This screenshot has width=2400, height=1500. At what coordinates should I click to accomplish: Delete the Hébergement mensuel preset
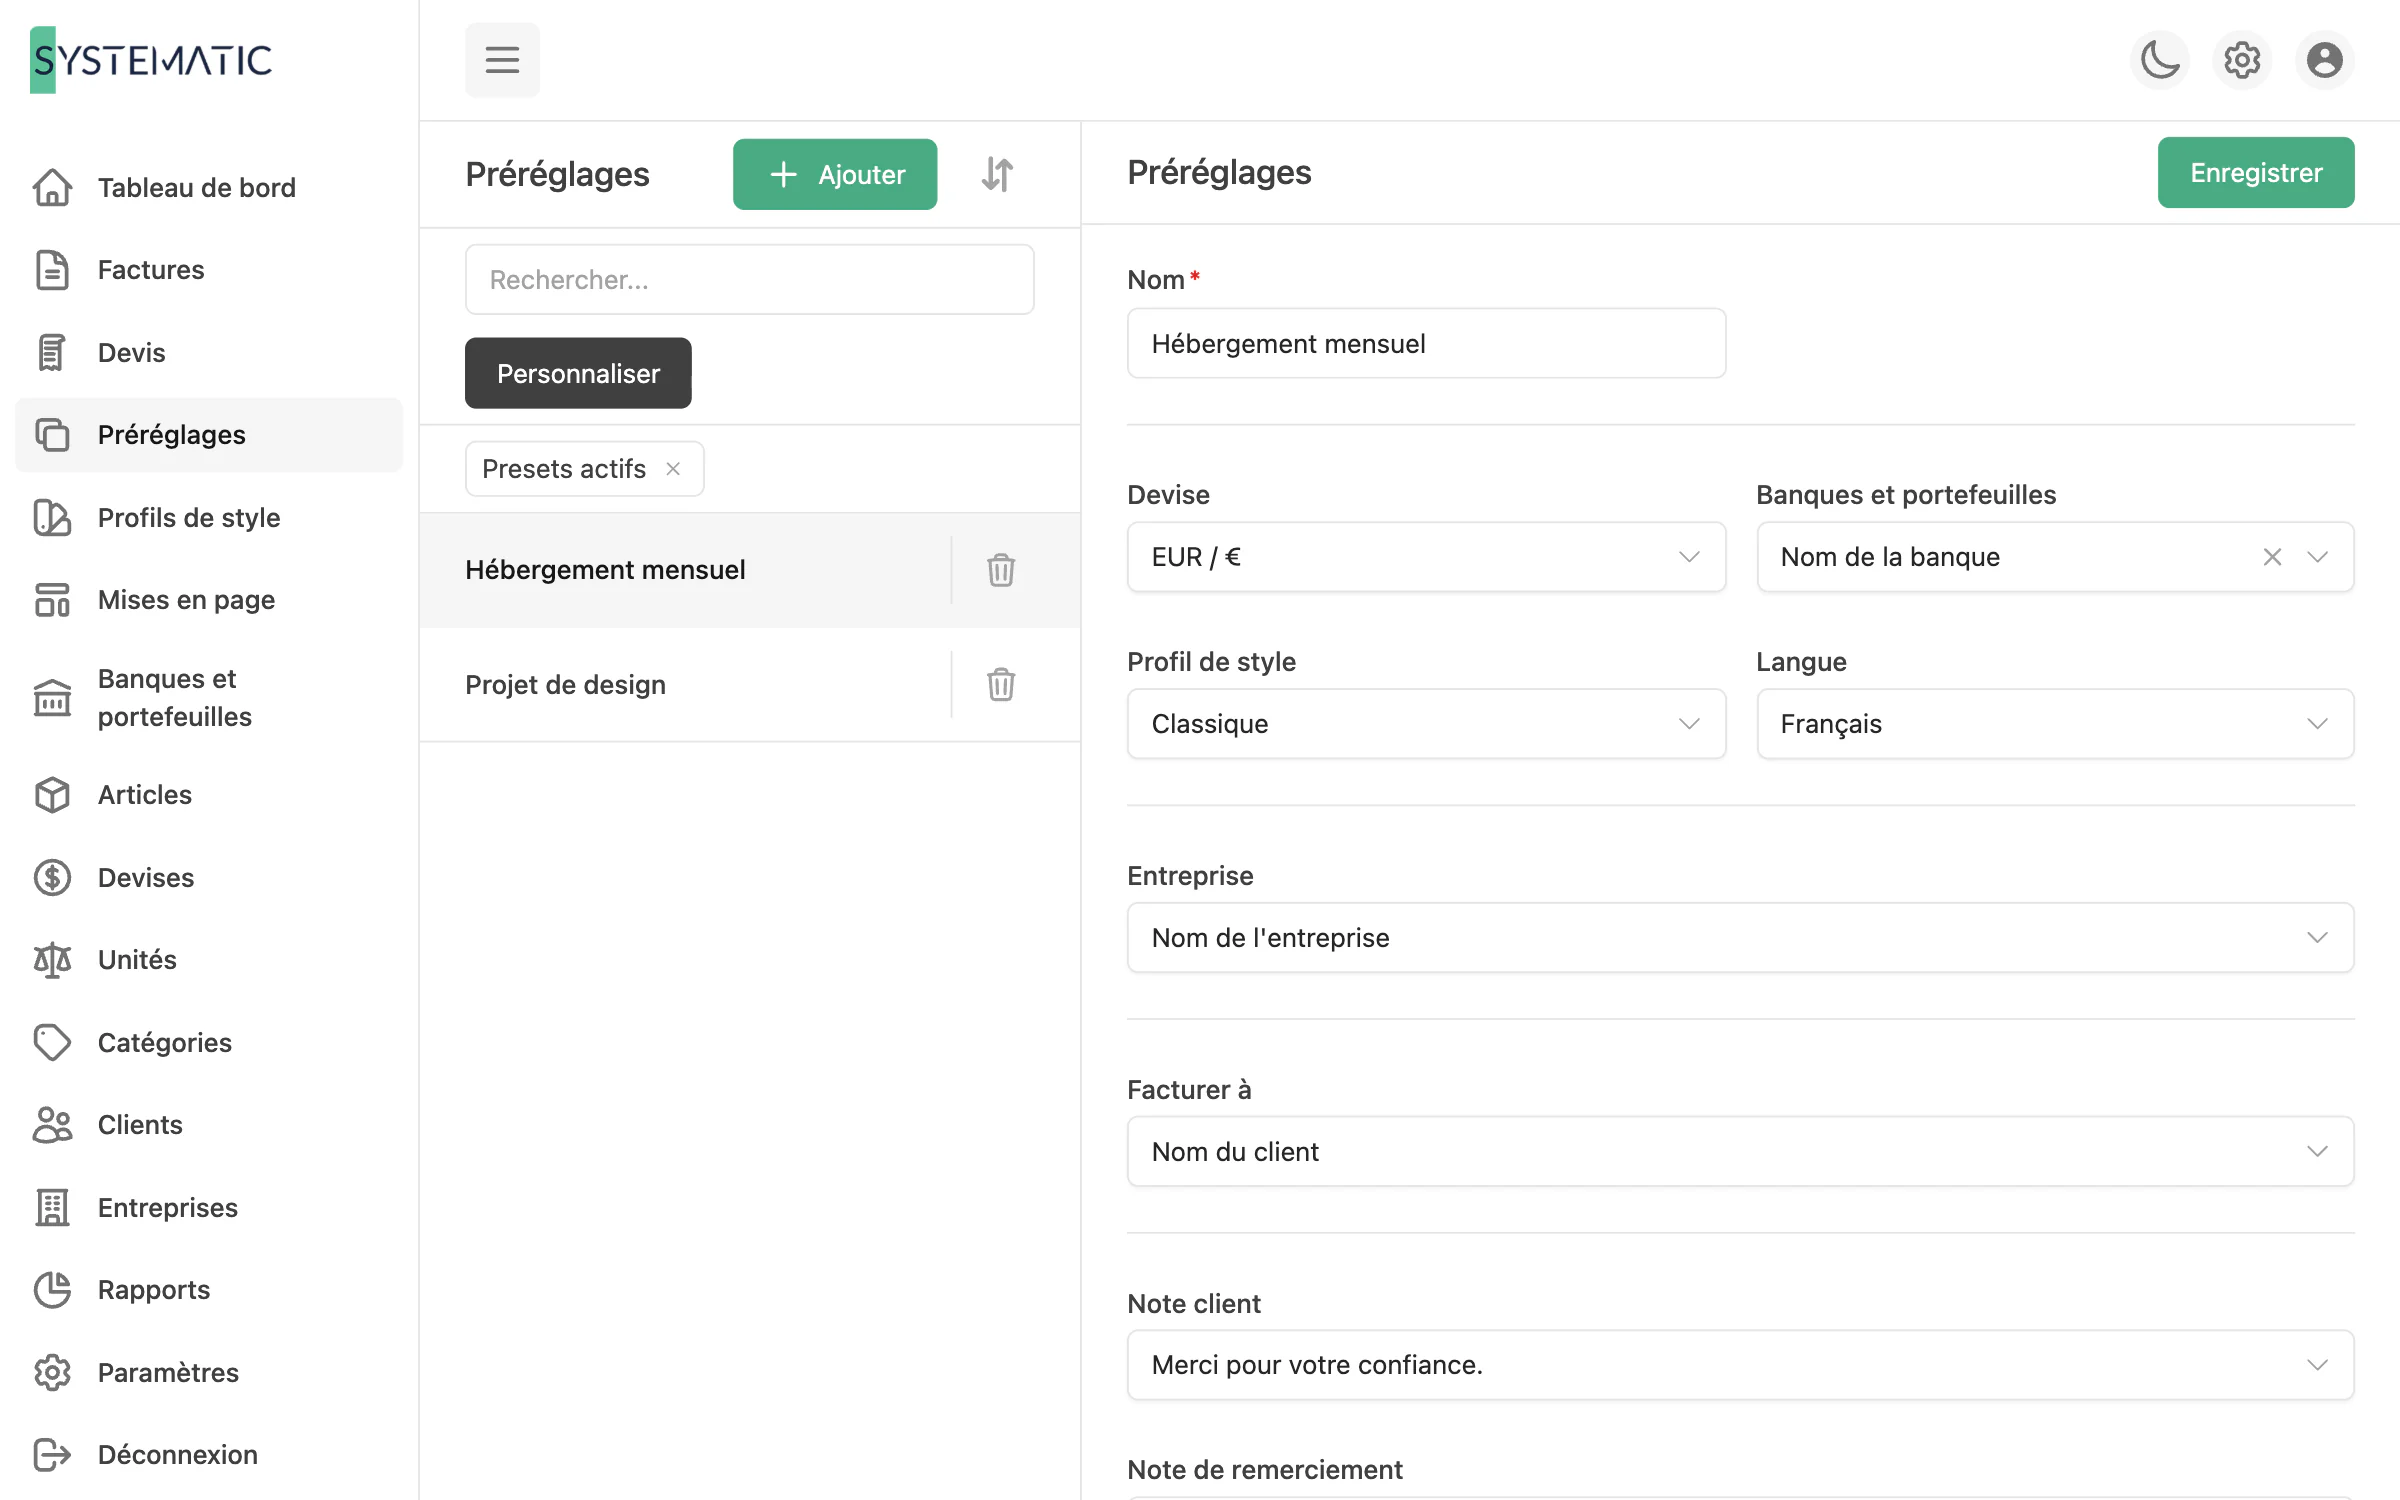[1001, 570]
